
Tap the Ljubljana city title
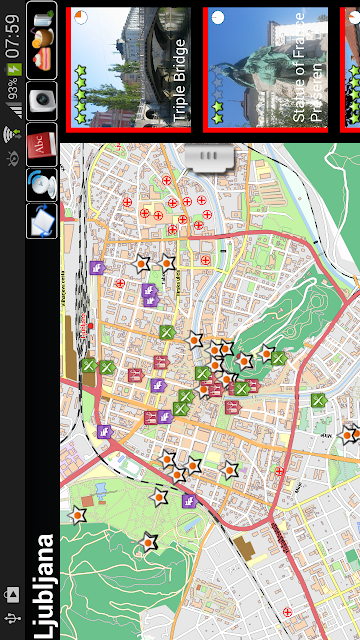pyautogui.click(x=44, y=587)
